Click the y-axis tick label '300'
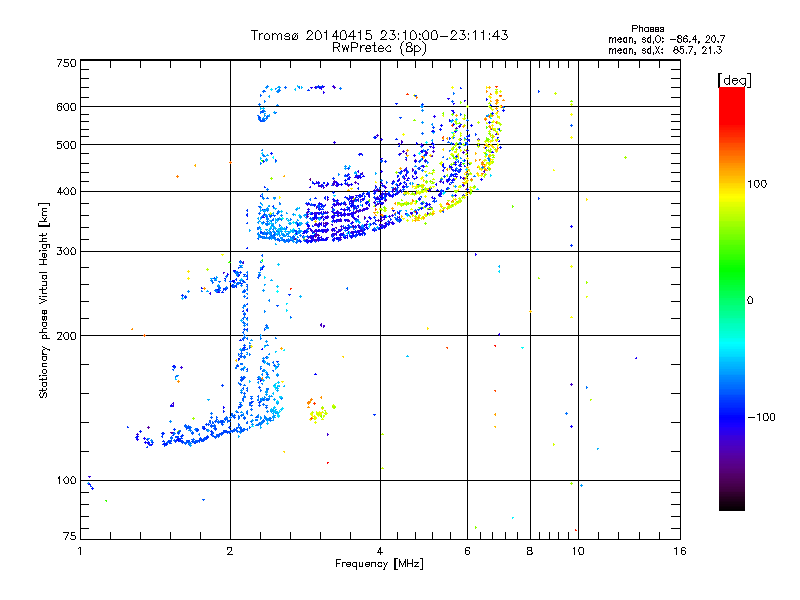 tap(67, 252)
